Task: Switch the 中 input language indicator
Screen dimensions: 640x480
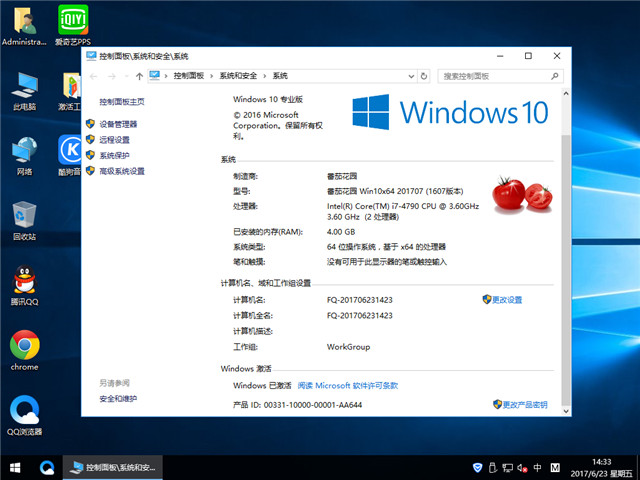Action: pyautogui.click(x=538, y=468)
